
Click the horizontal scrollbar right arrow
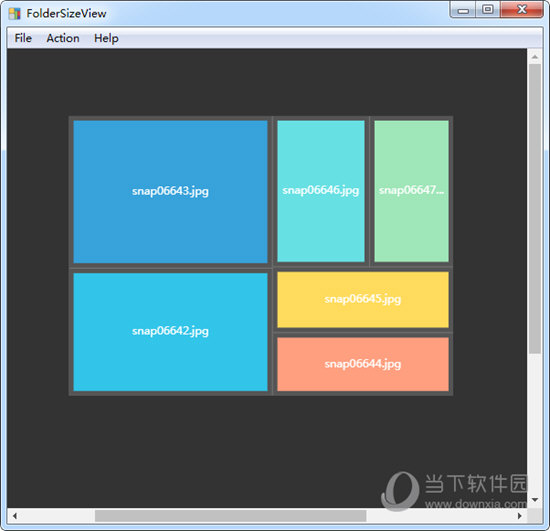[520, 516]
